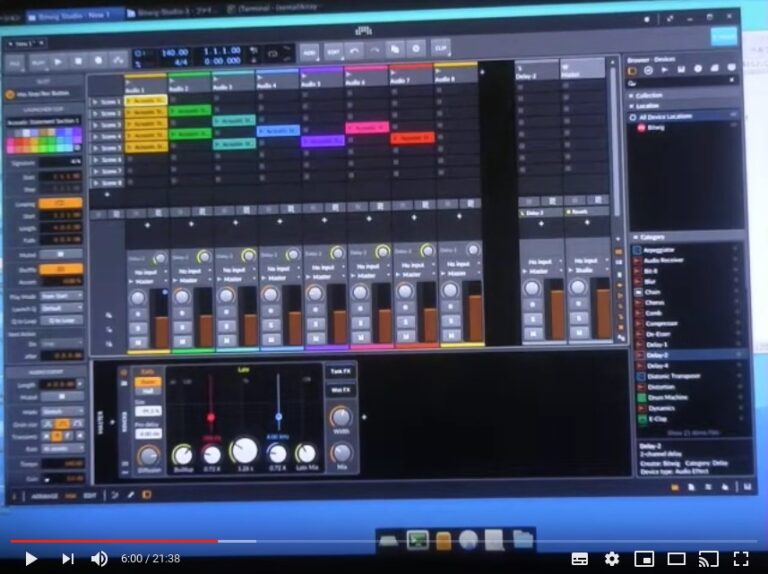Click the orange Browser panel icon at bottom right
The image size is (768, 574).
tap(674, 487)
